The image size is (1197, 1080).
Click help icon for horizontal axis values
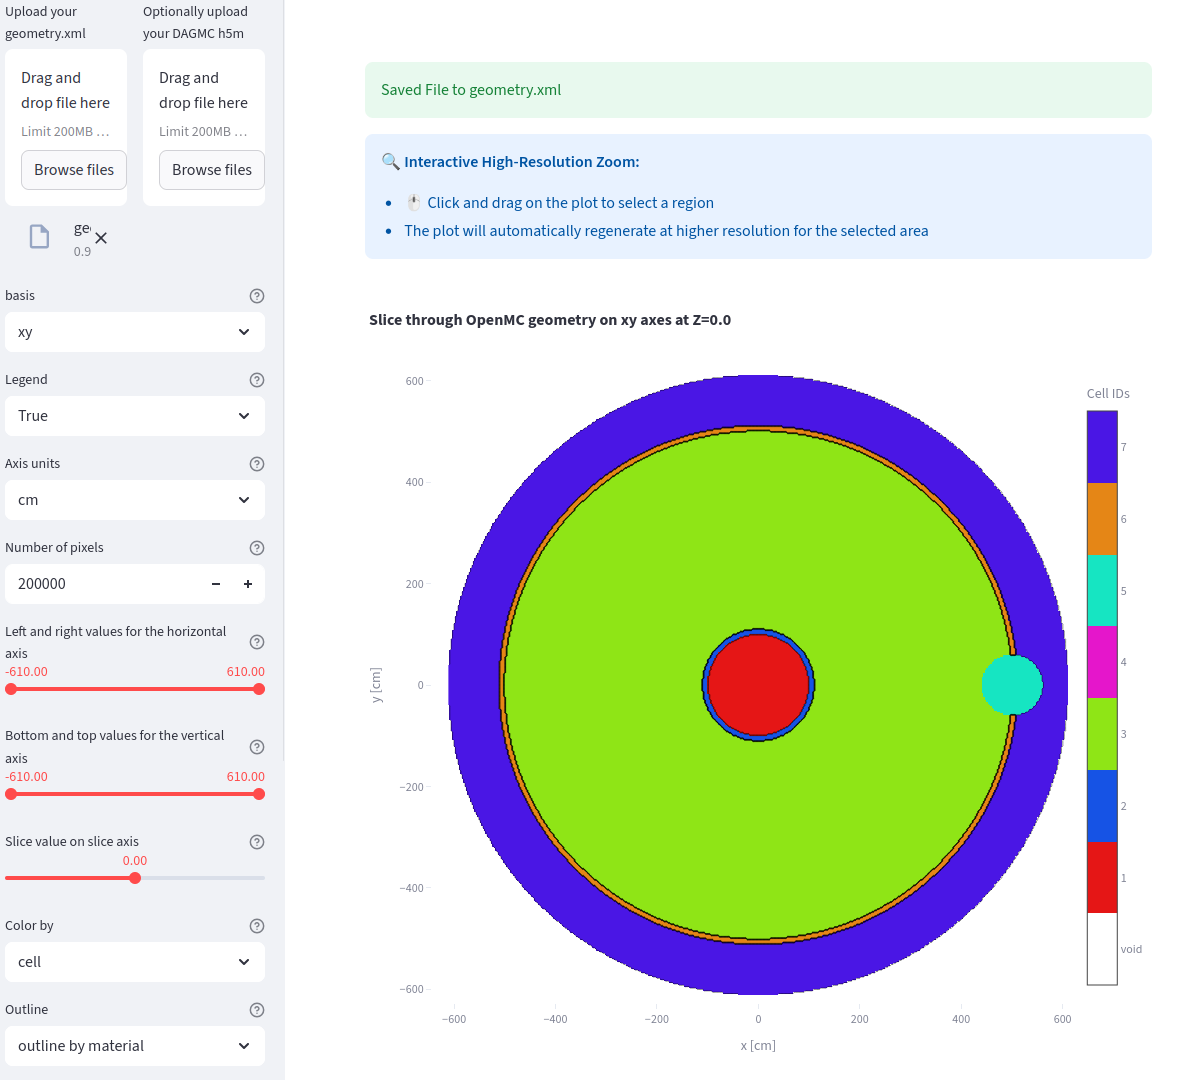coord(257,642)
